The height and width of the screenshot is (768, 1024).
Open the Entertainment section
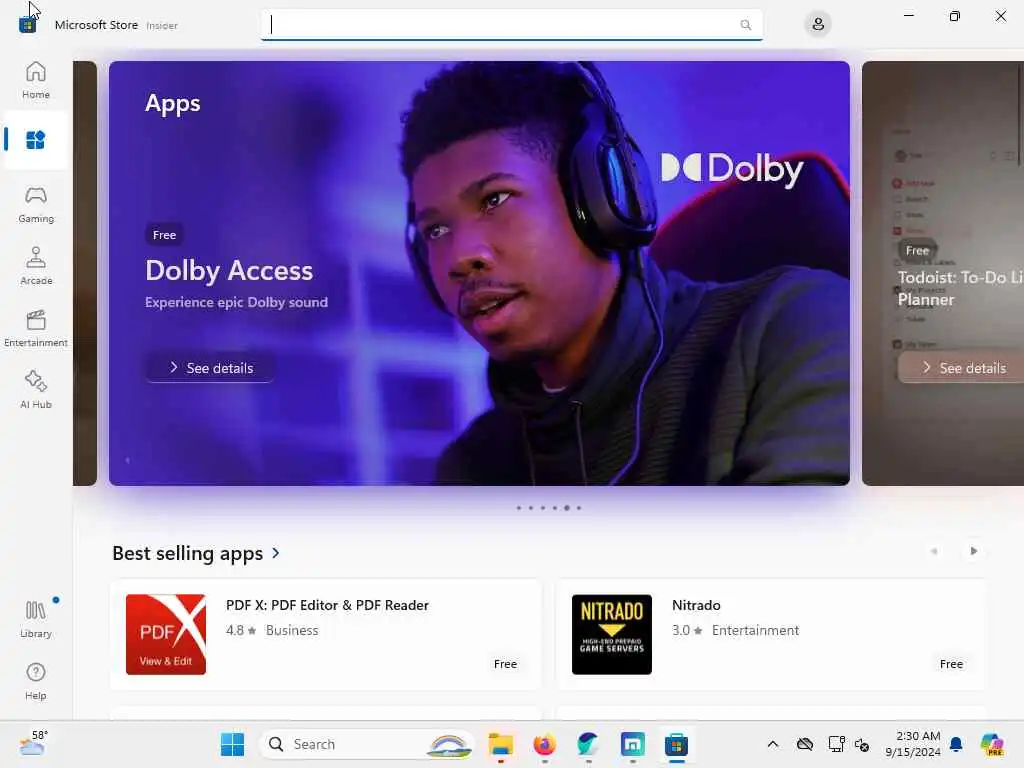35,328
